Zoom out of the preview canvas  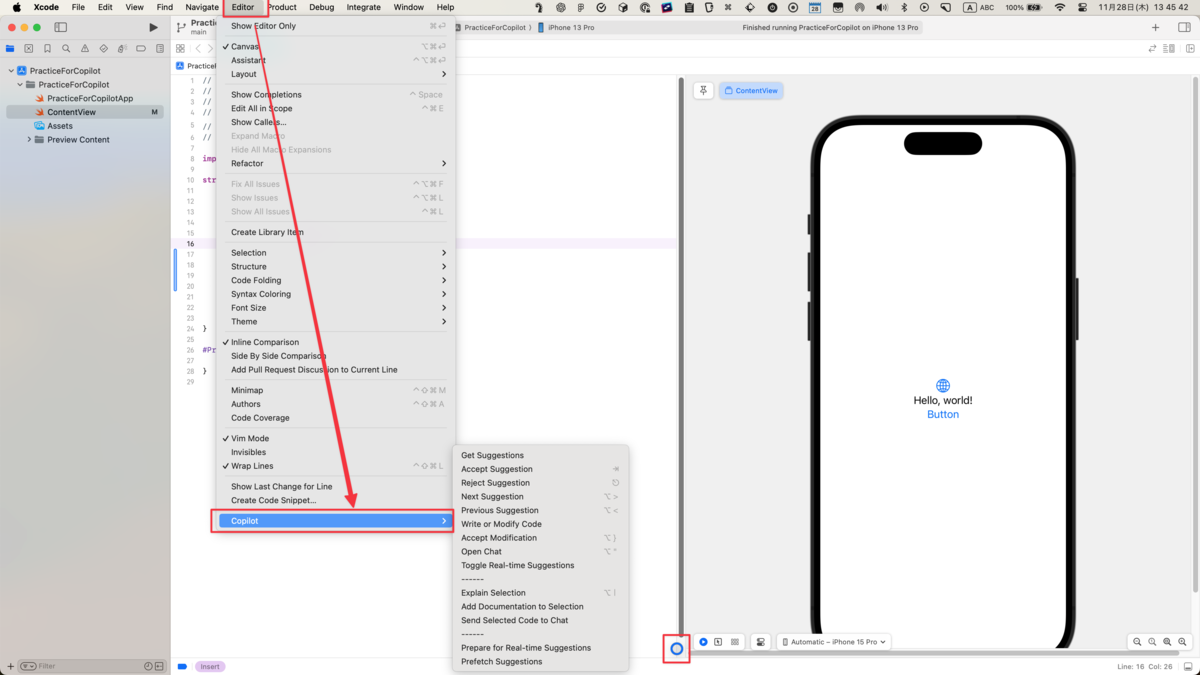click(x=1137, y=642)
